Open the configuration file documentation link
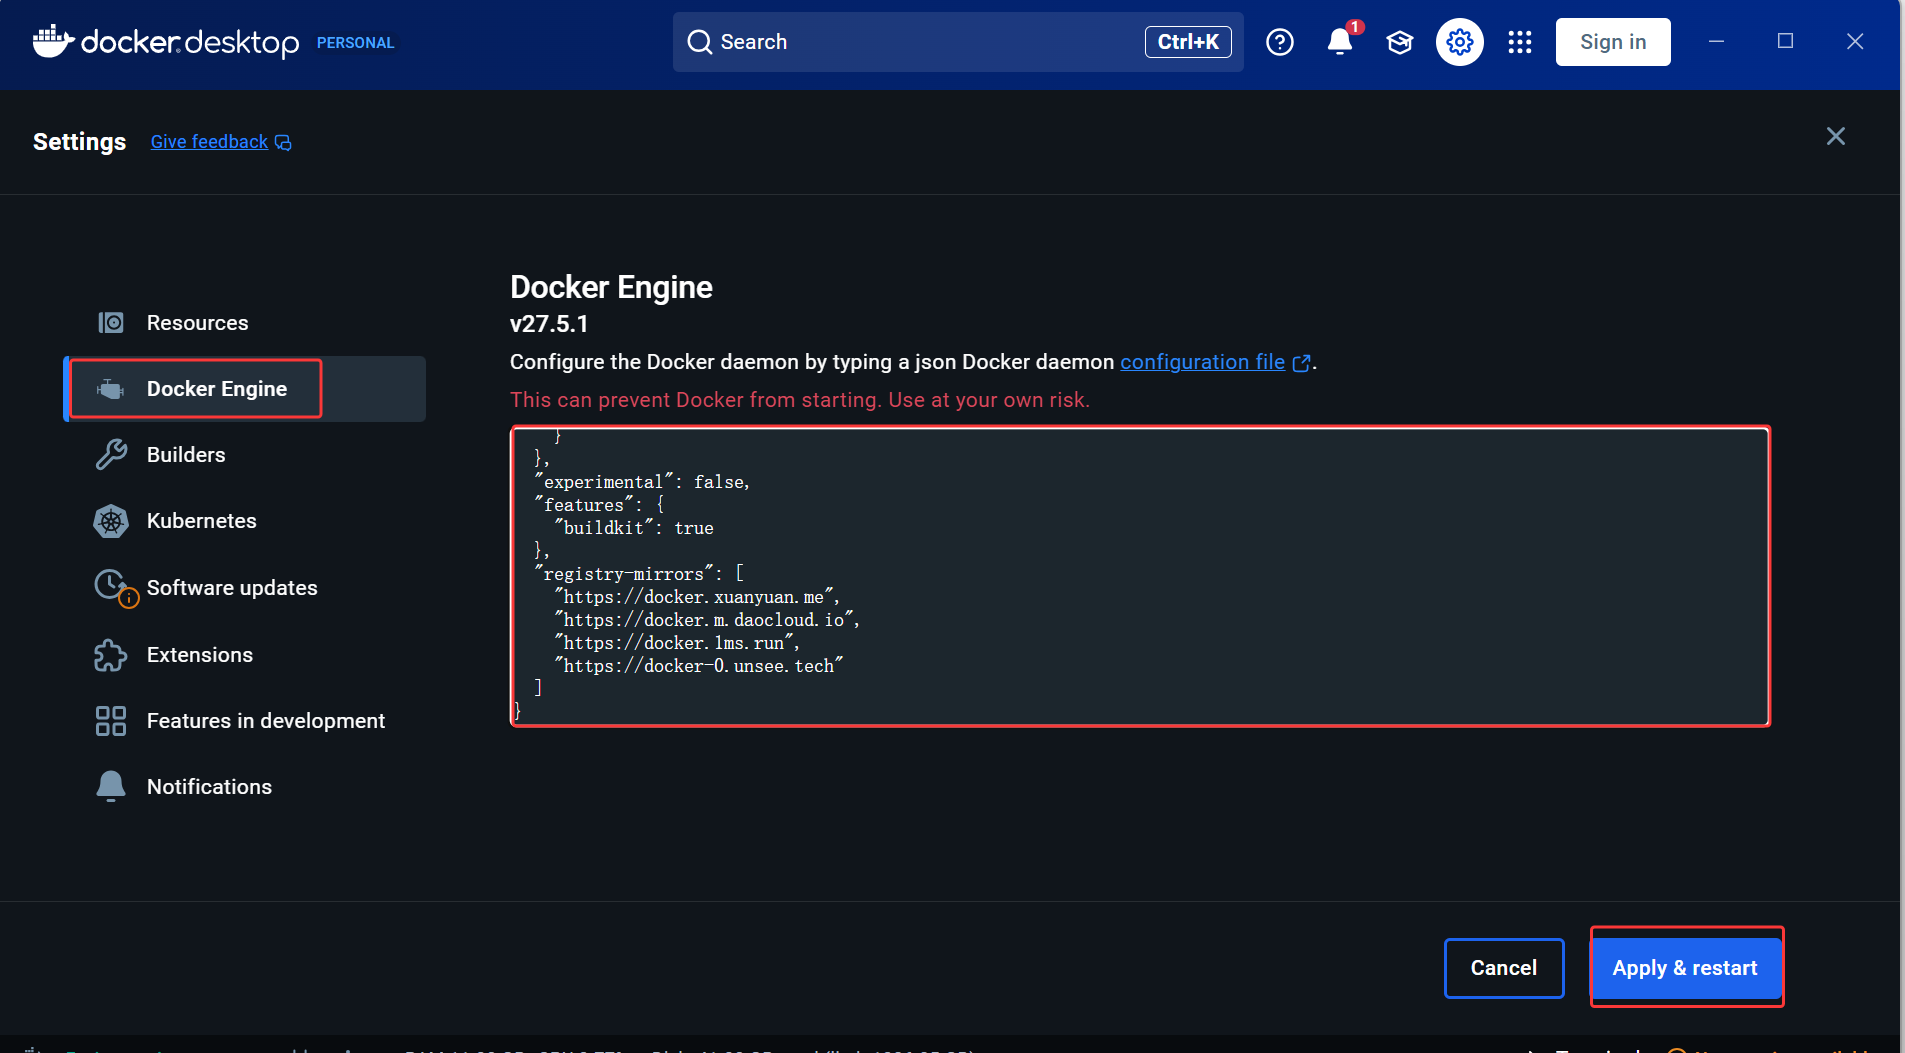Image resolution: width=1905 pixels, height=1053 pixels. tap(1202, 362)
